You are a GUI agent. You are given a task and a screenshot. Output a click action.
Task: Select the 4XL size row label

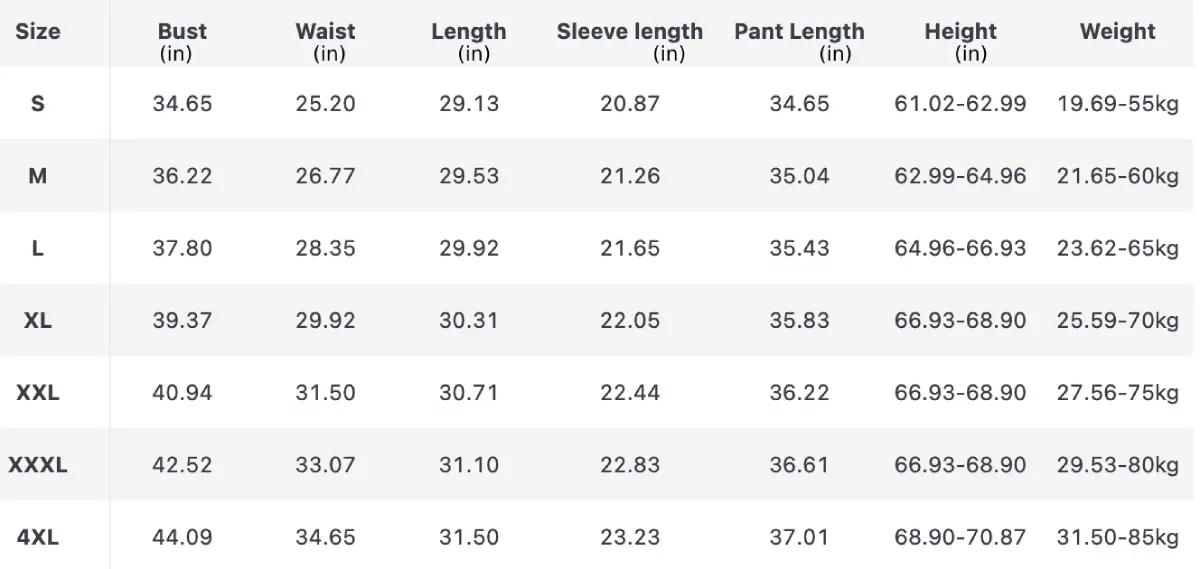click(38, 537)
